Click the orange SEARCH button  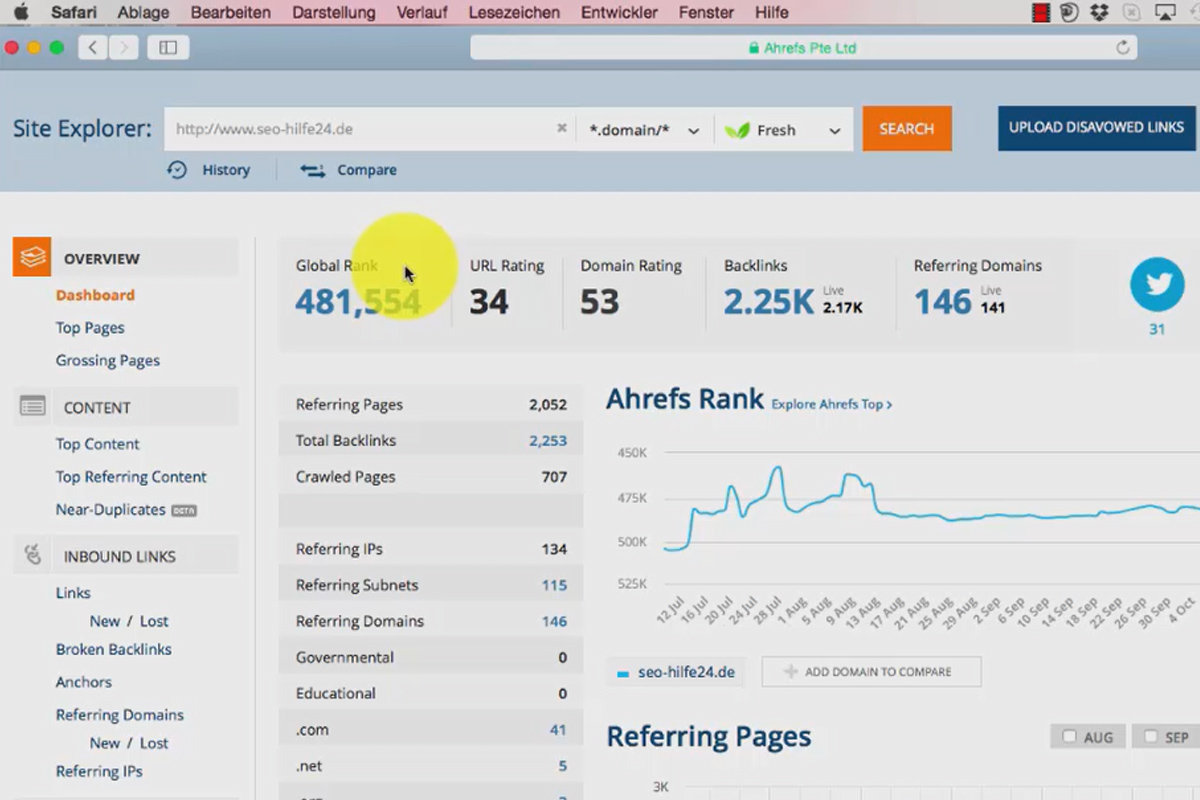[907, 129]
